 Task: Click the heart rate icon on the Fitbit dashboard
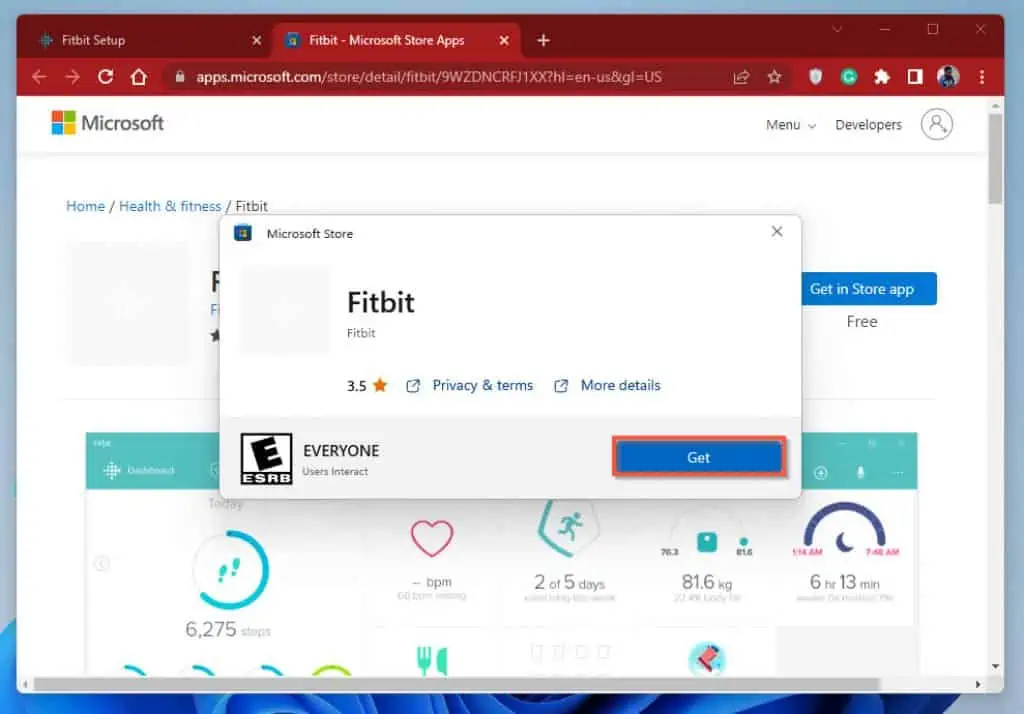(x=430, y=539)
